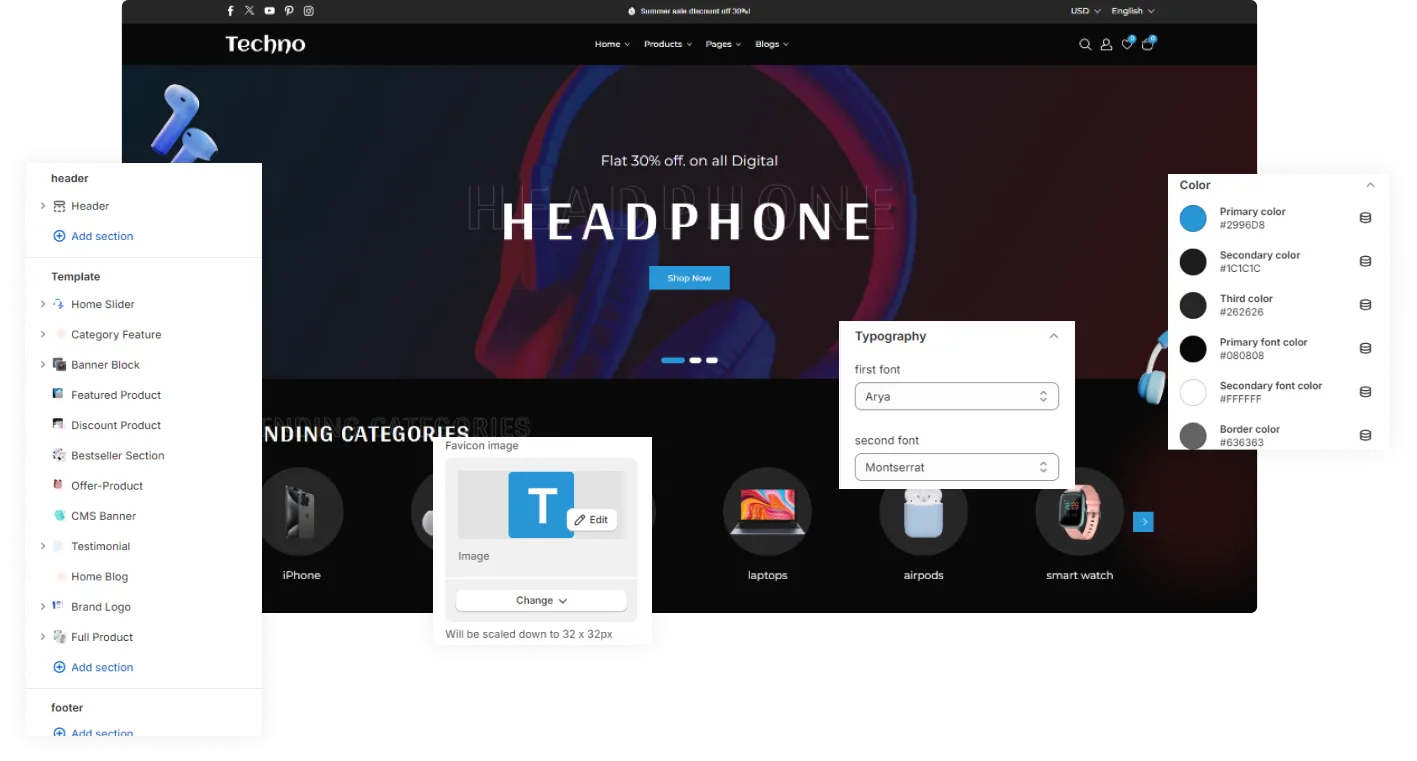Collapse the Typography panel
Screen dimensions: 1417x761
tap(1053, 336)
